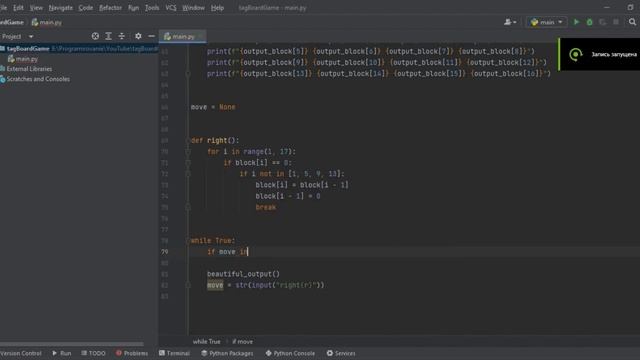Click the recording indicator icon overlay
Image resolution: width=640 pixels, height=360 pixels.
click(x=576, y=54)
